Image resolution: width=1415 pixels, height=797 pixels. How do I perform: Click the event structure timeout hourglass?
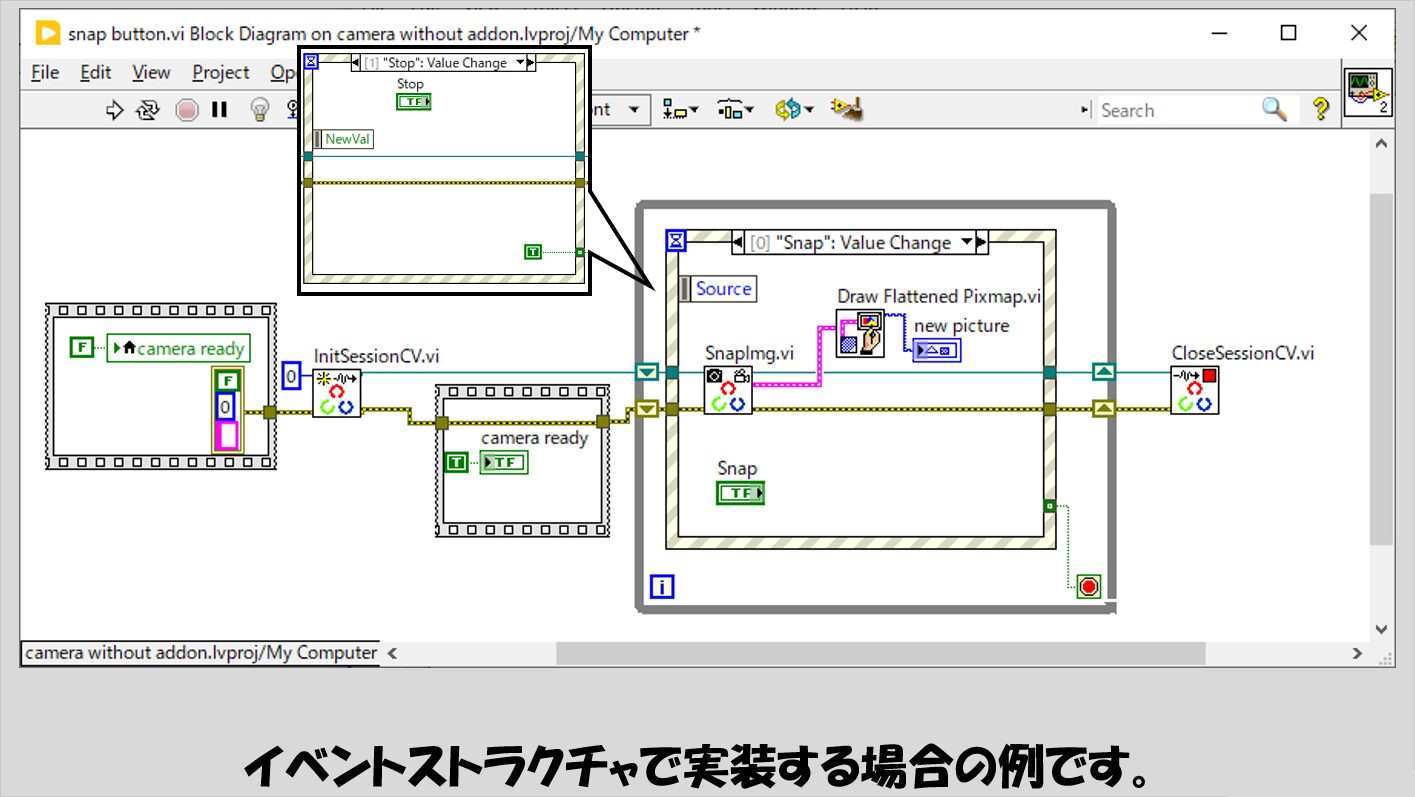676,240
